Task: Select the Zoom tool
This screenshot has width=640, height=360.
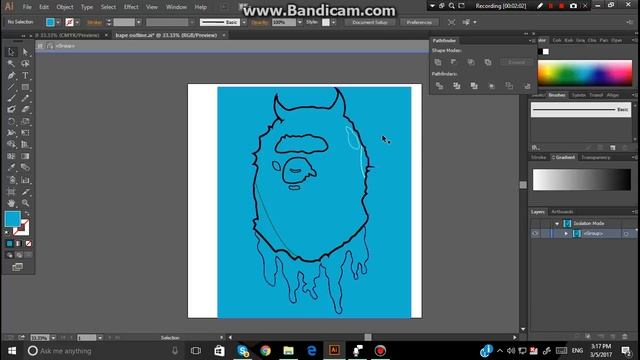Action: click(25, 203)
